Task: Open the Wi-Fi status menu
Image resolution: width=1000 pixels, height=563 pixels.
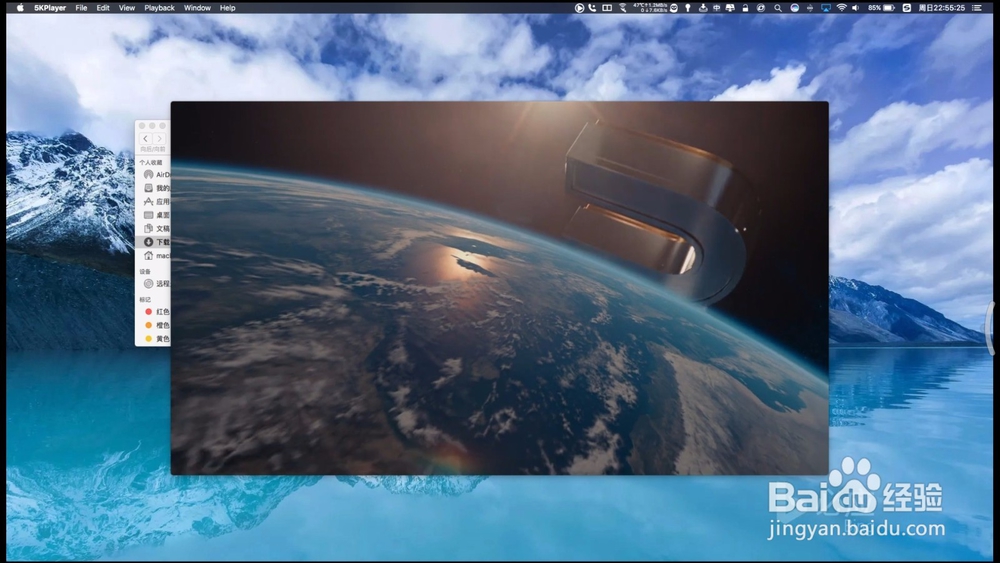Action: point(842,8)
